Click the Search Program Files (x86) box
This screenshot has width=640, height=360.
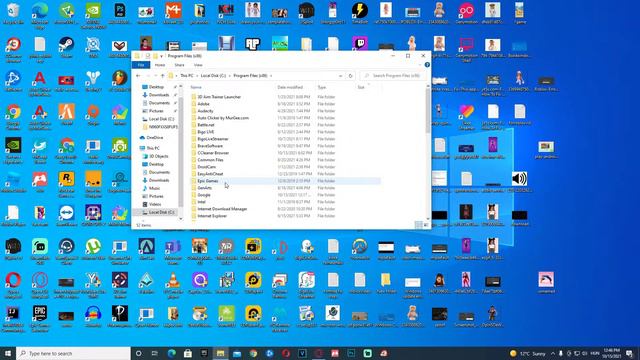[393, 76]
